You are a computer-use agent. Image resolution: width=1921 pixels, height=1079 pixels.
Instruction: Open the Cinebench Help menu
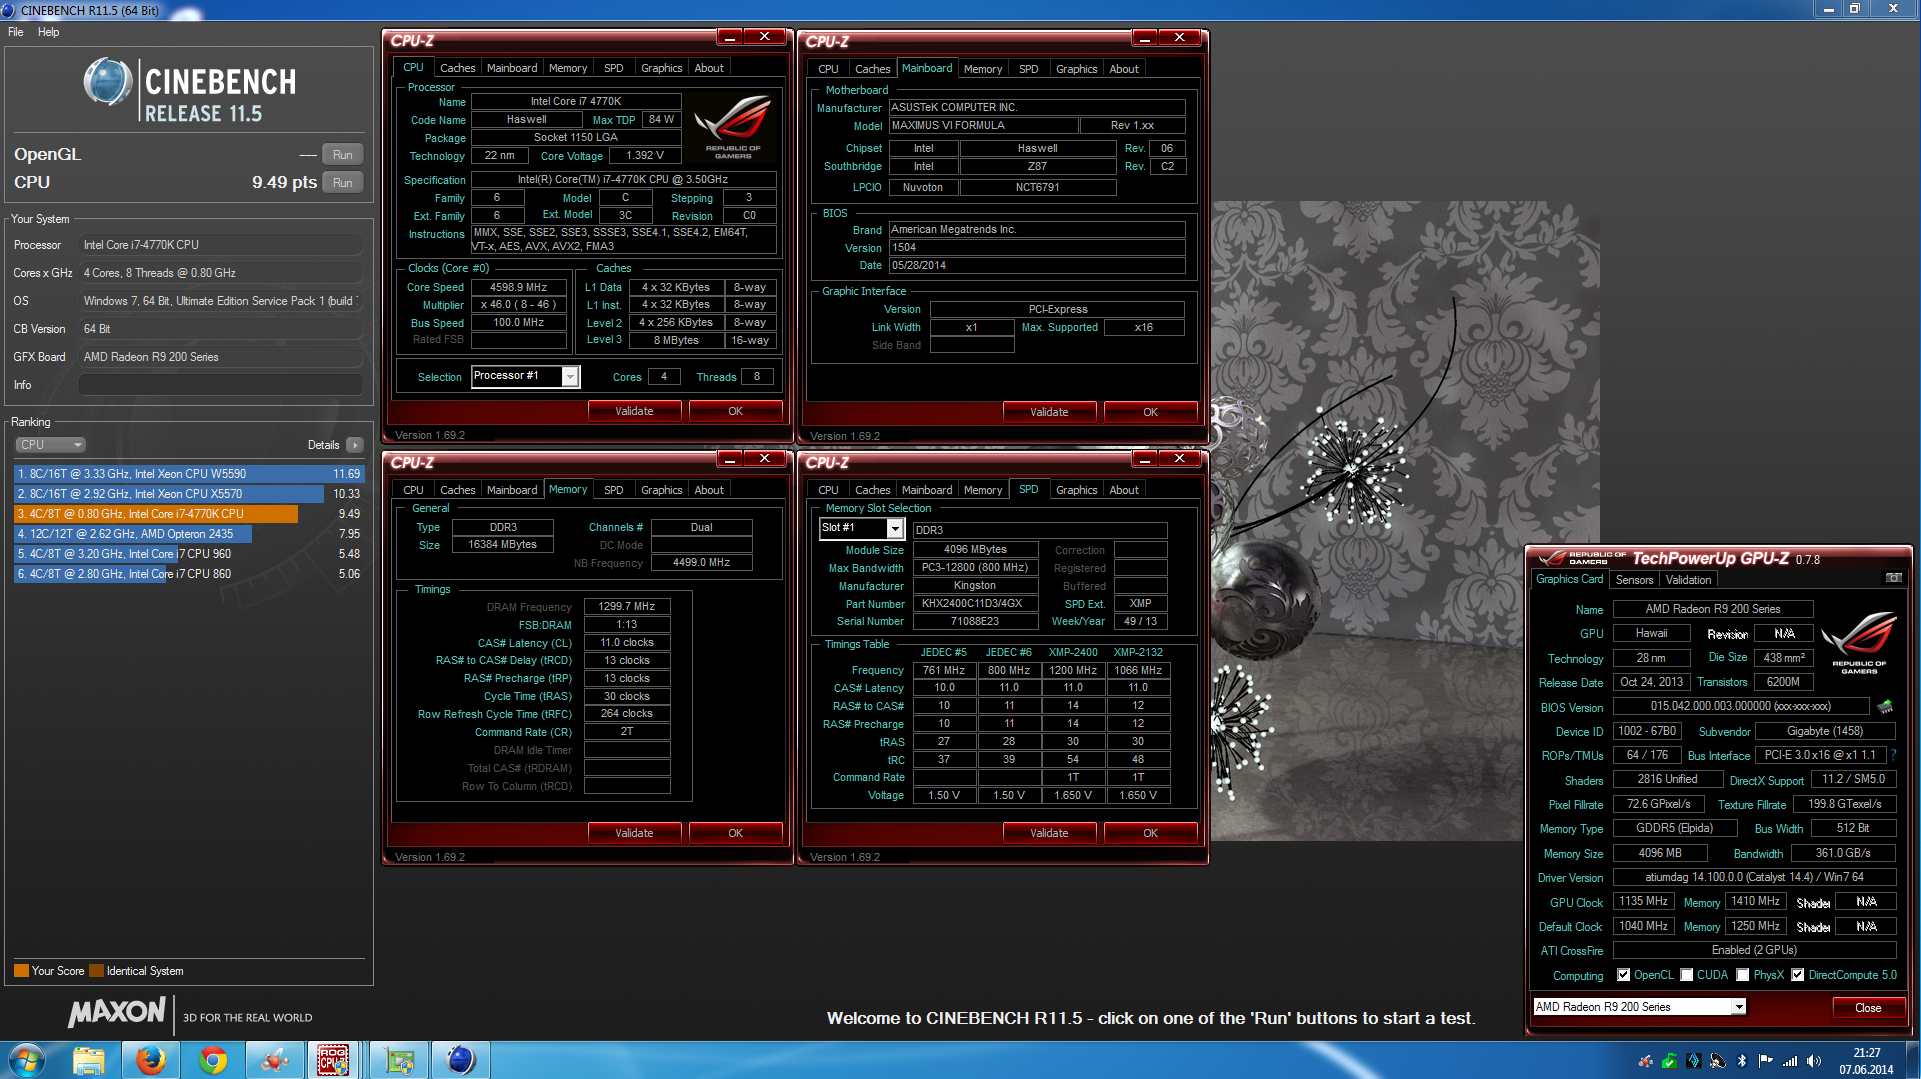(48, 32)
